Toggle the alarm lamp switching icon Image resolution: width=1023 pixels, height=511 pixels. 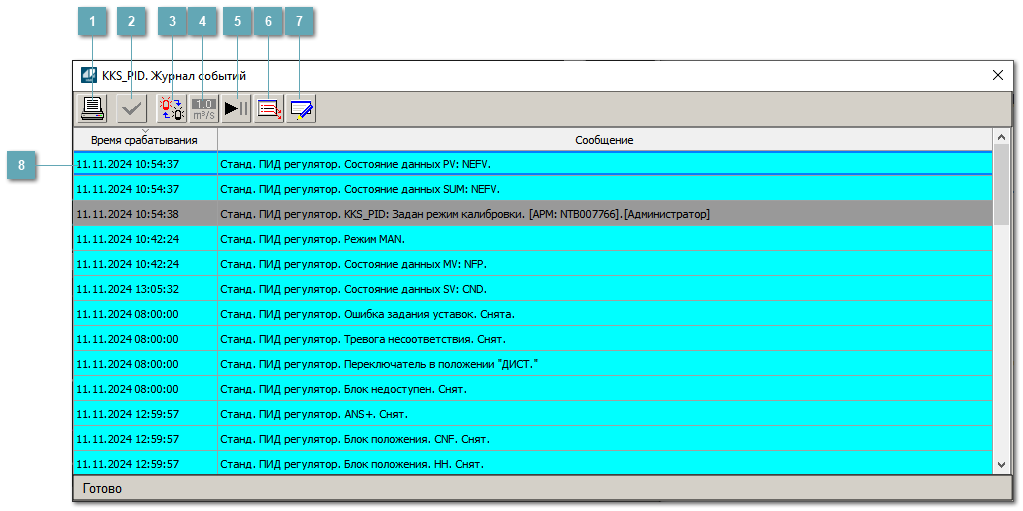tap(172, 108)
